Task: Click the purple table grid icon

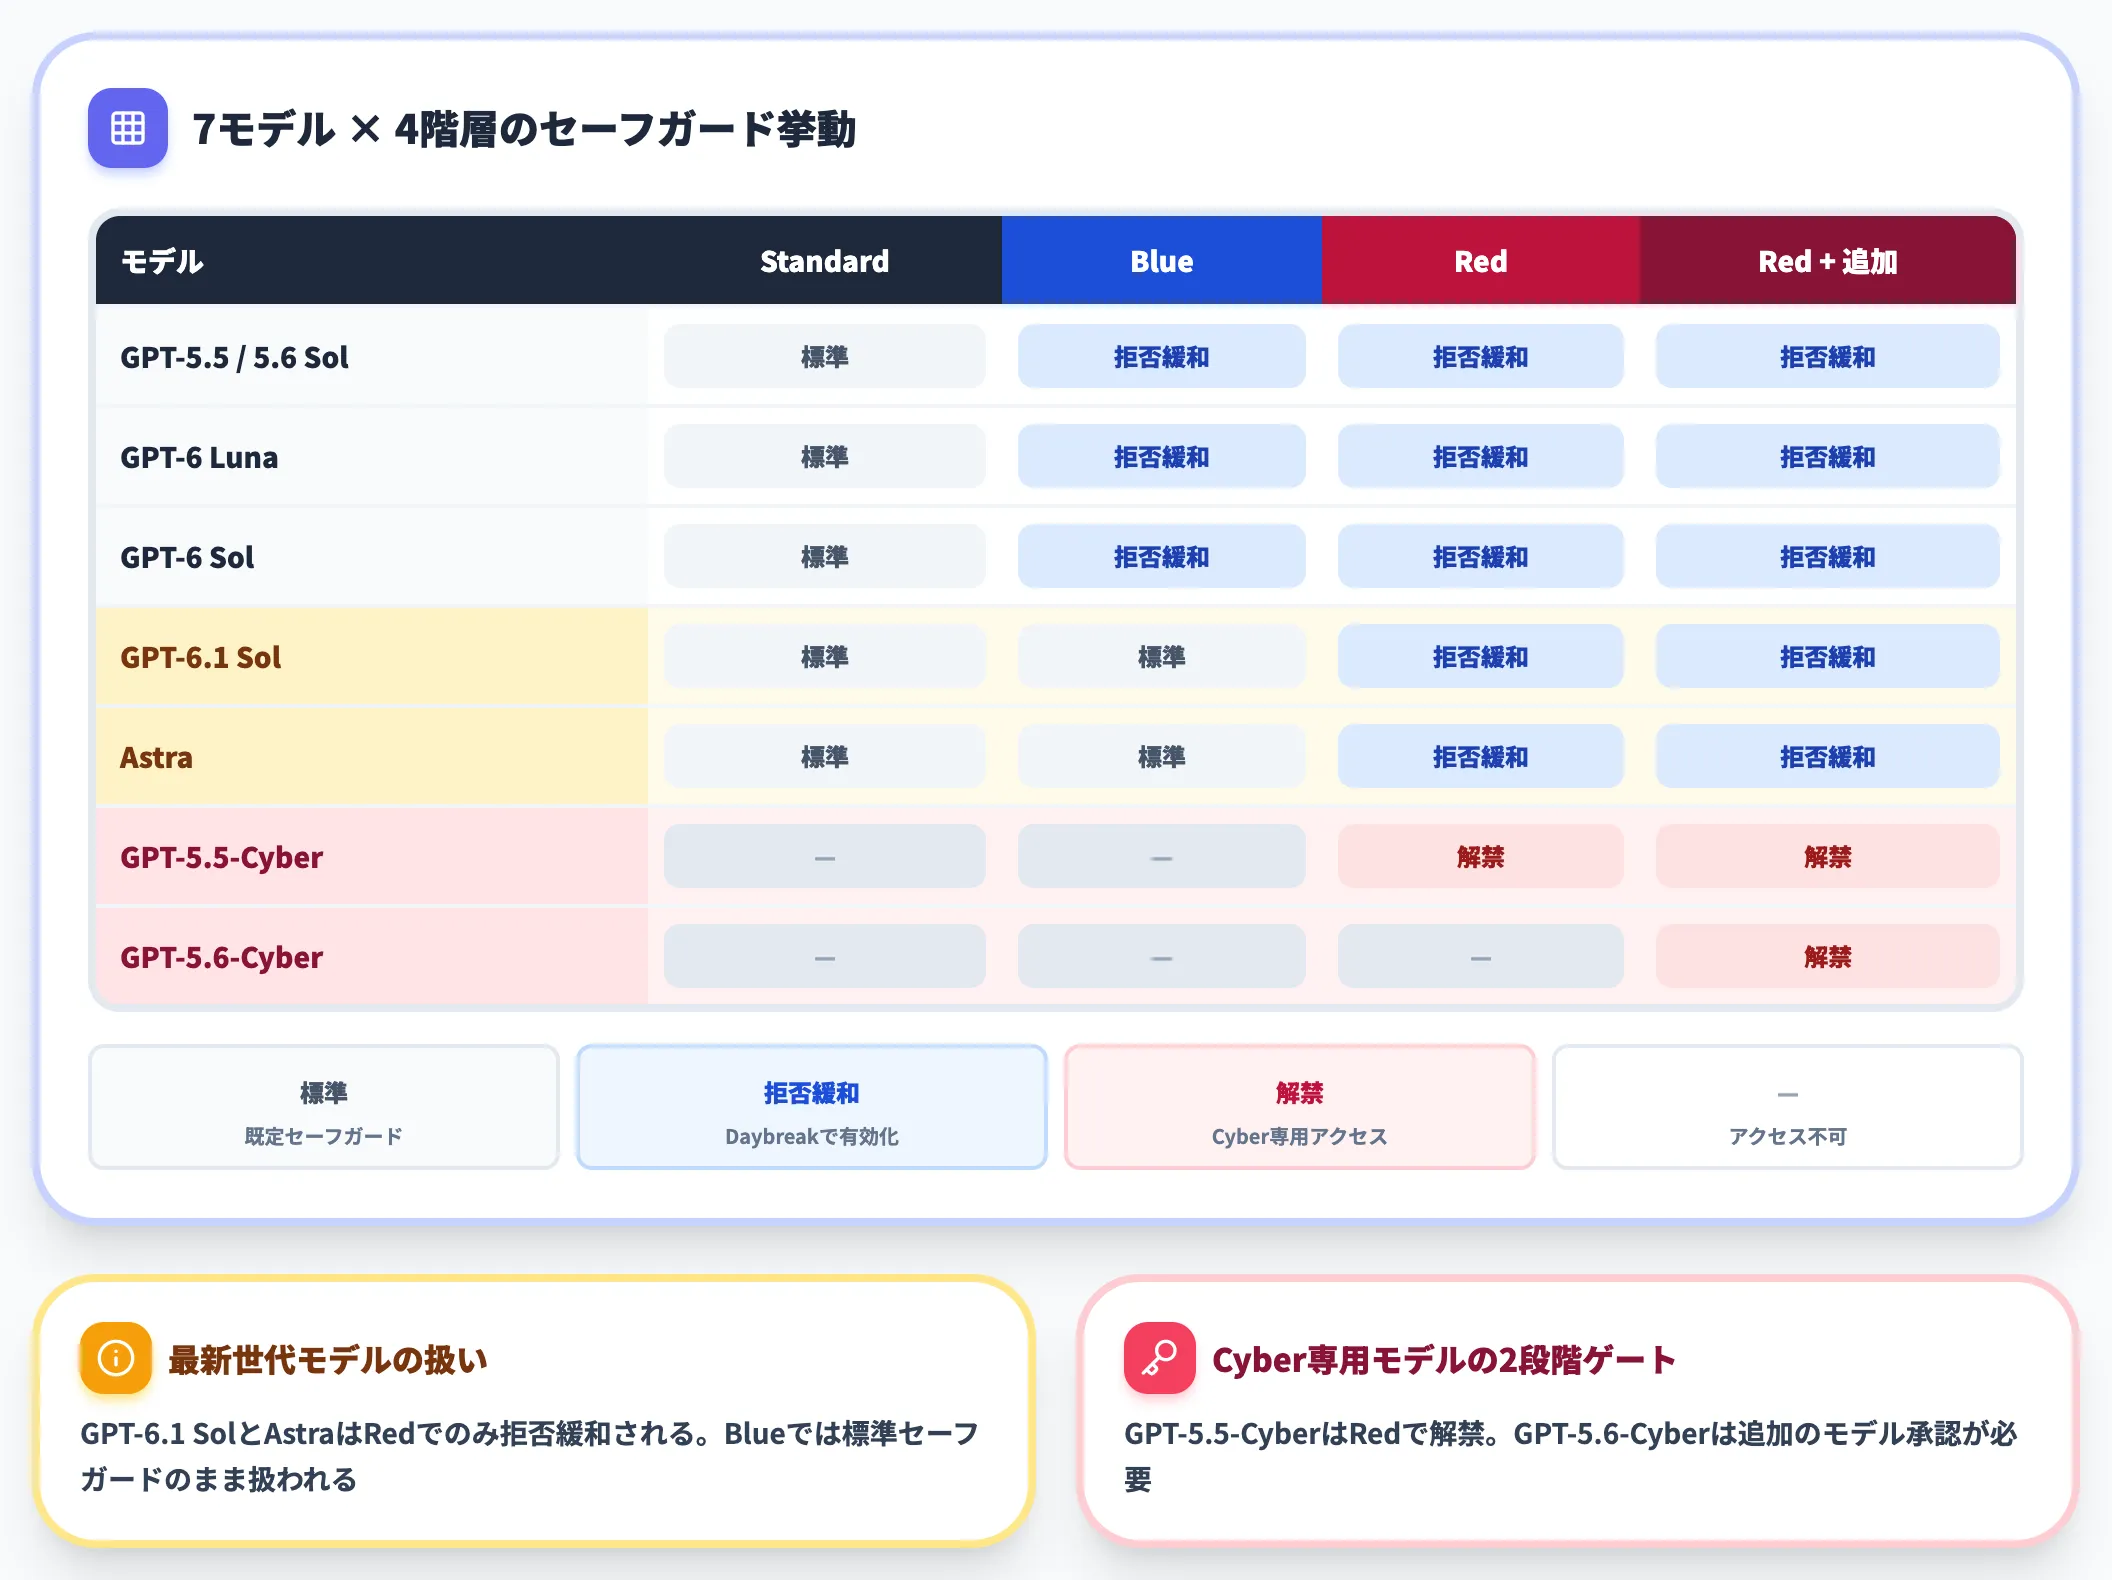Action: click(x=127, y=128)
